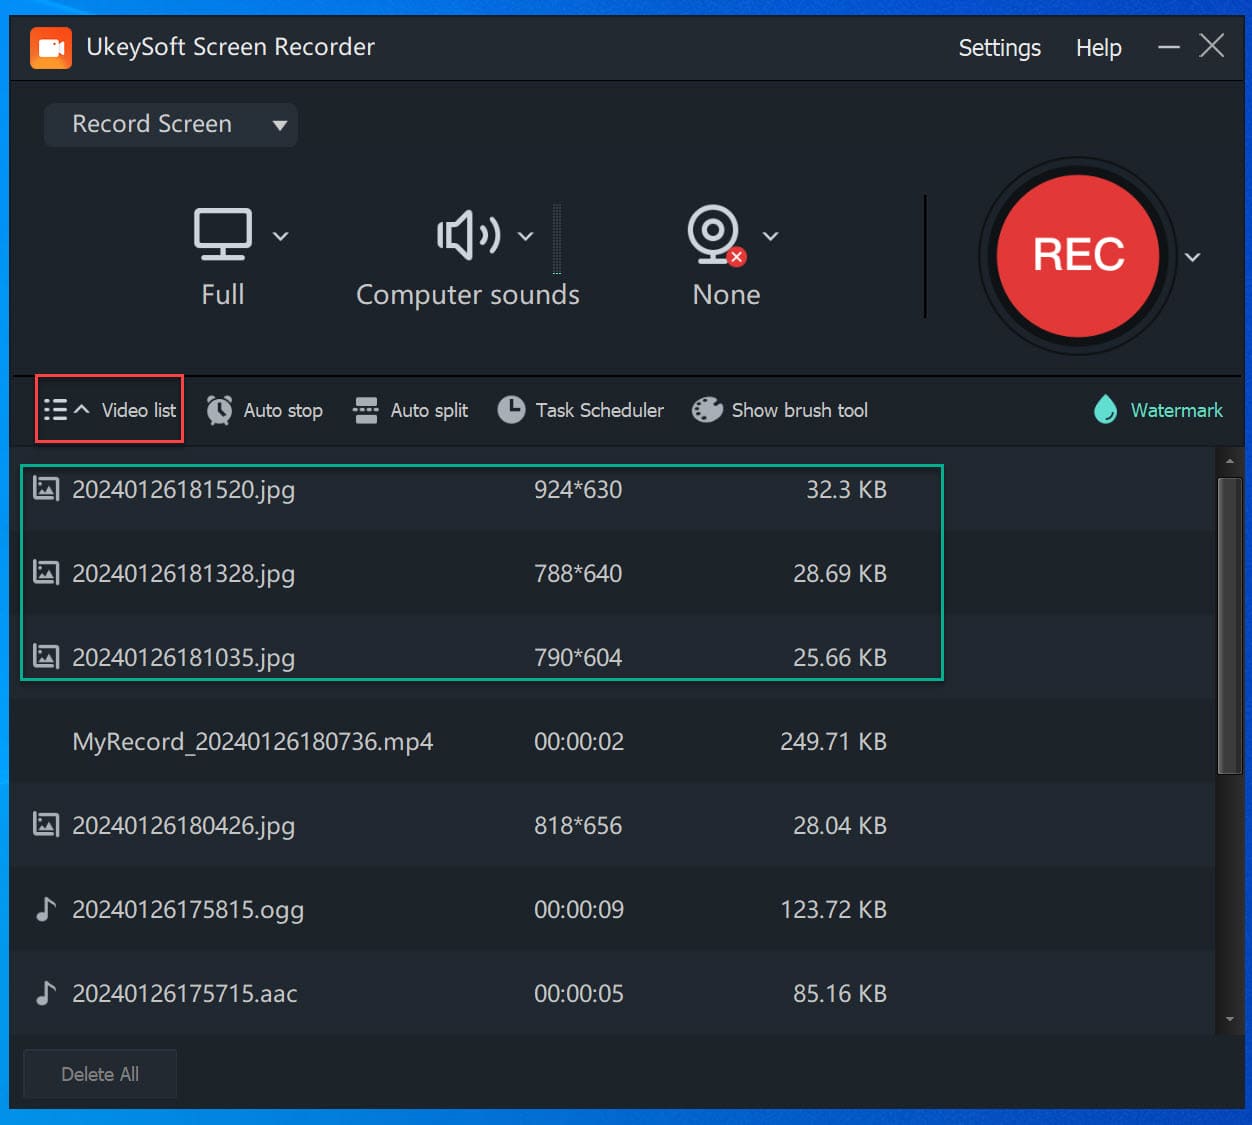
Task: Select audio file 20240126175715.aac
Action: click(612, 993)
